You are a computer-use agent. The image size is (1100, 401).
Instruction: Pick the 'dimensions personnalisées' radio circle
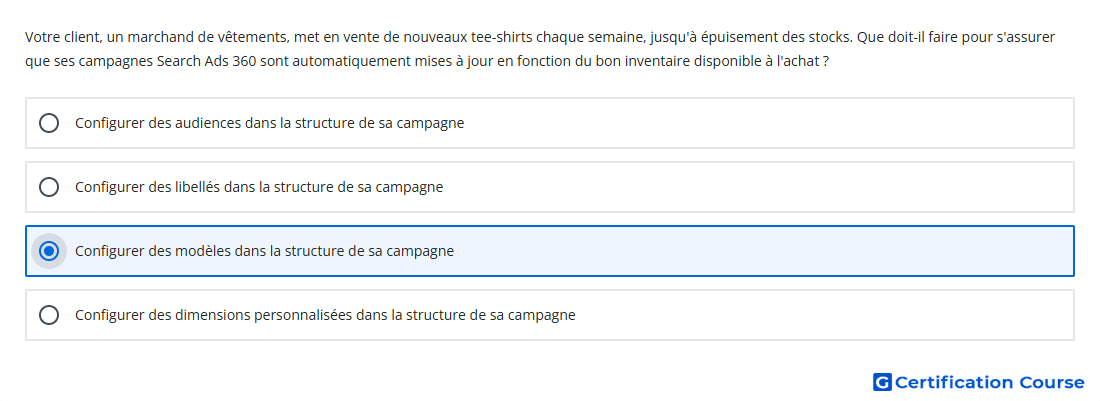point(48,315)
